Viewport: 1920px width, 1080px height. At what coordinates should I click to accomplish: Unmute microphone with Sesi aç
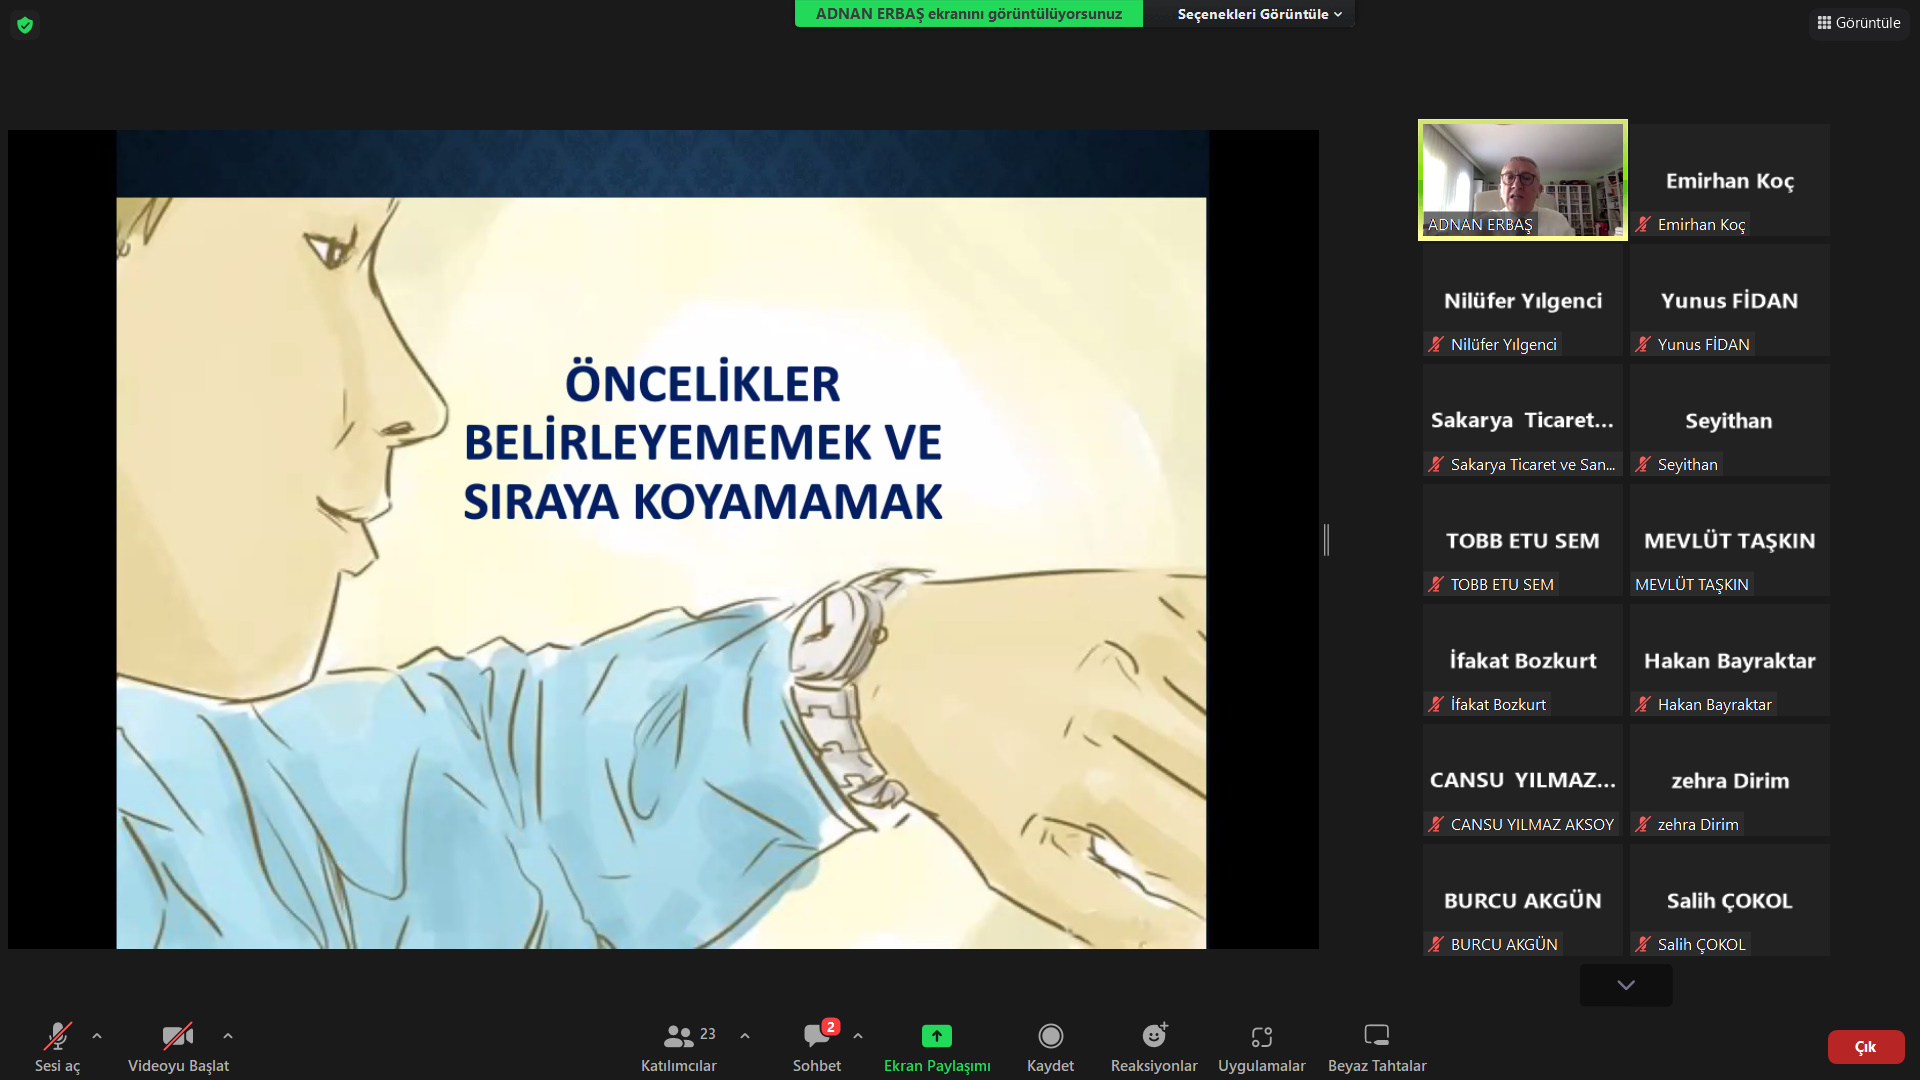pyautogui.click(x=57, y=1046)
